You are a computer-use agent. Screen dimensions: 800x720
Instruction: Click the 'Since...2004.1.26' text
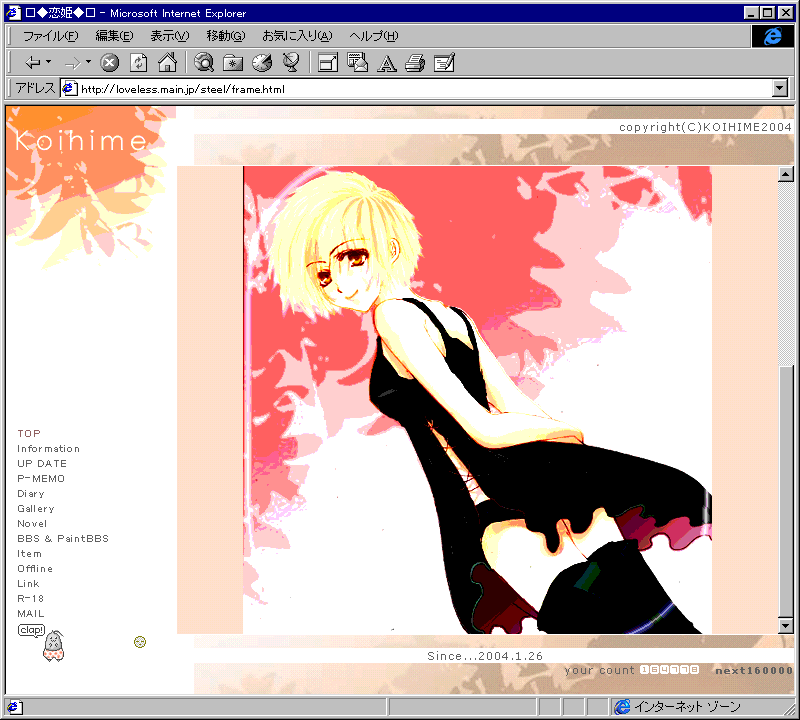[x=485, y=656]
